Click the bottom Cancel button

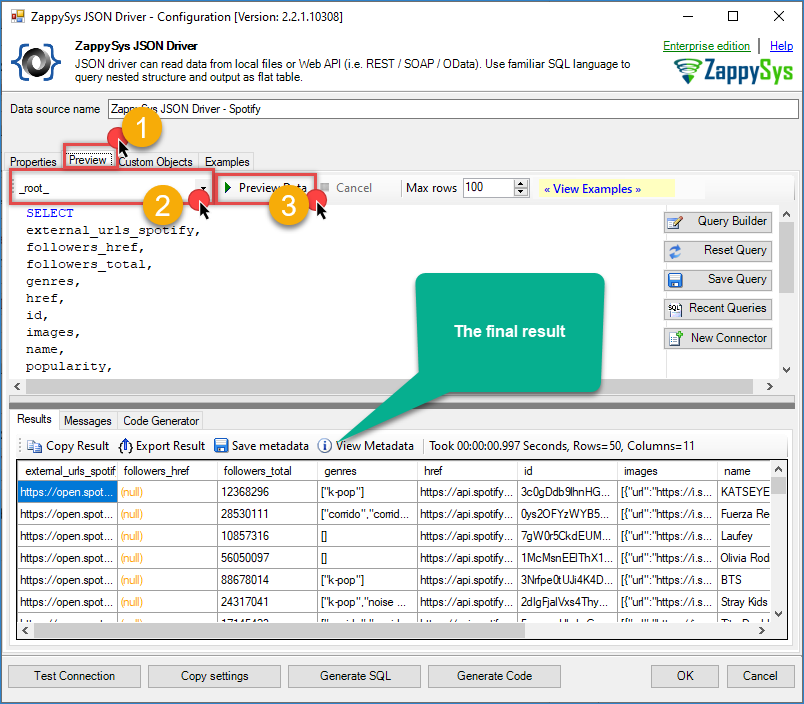(x=760, y=676)
